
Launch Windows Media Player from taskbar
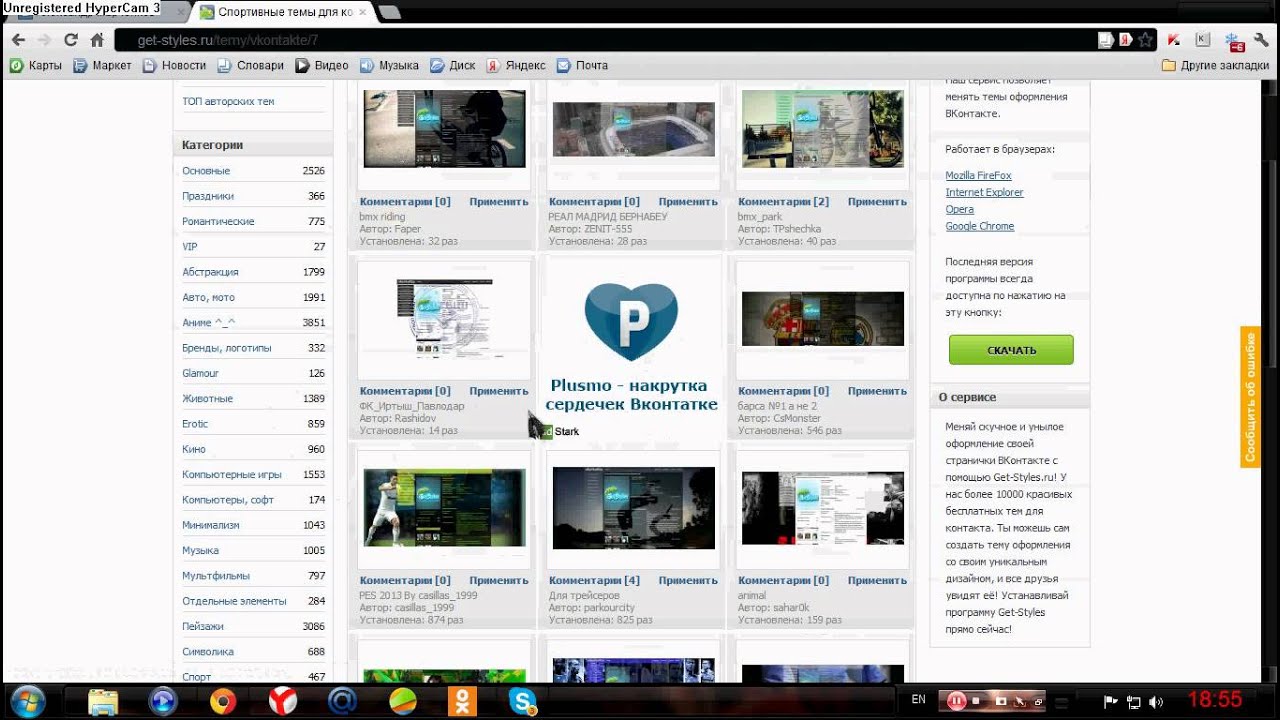coord(163,701)
